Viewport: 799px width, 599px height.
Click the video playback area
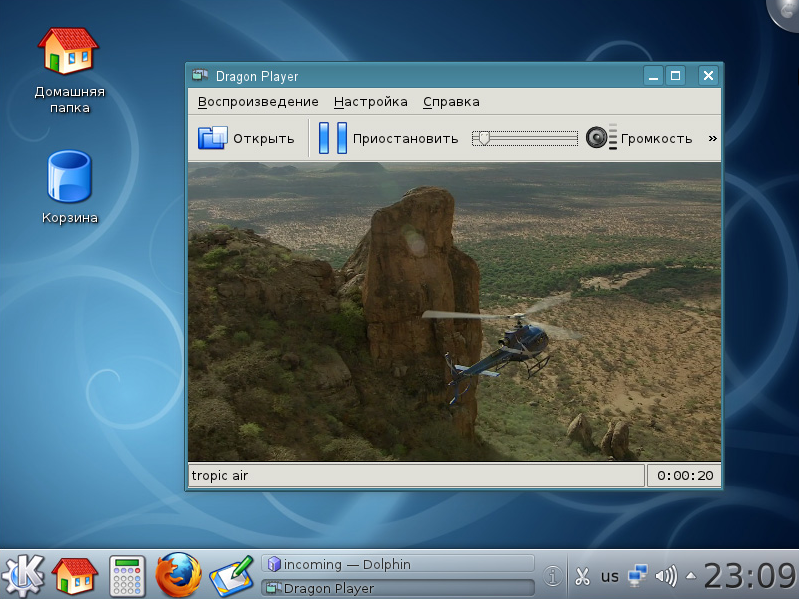click(x=455, y=312)
